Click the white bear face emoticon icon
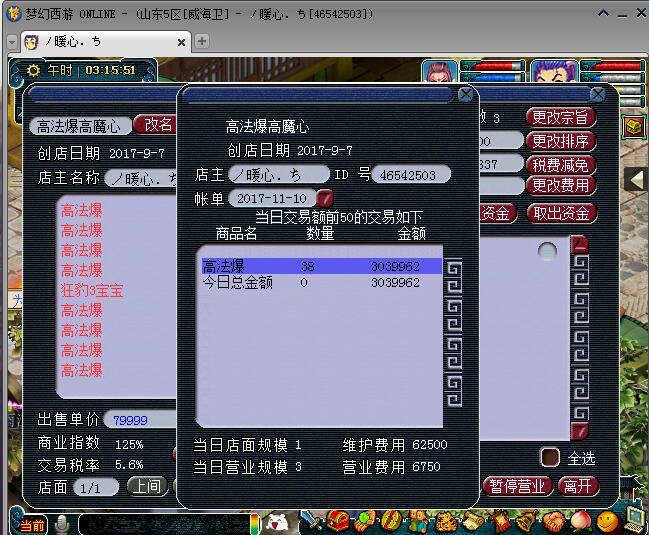This screenshot has width=649, height=535. (277, 522)
